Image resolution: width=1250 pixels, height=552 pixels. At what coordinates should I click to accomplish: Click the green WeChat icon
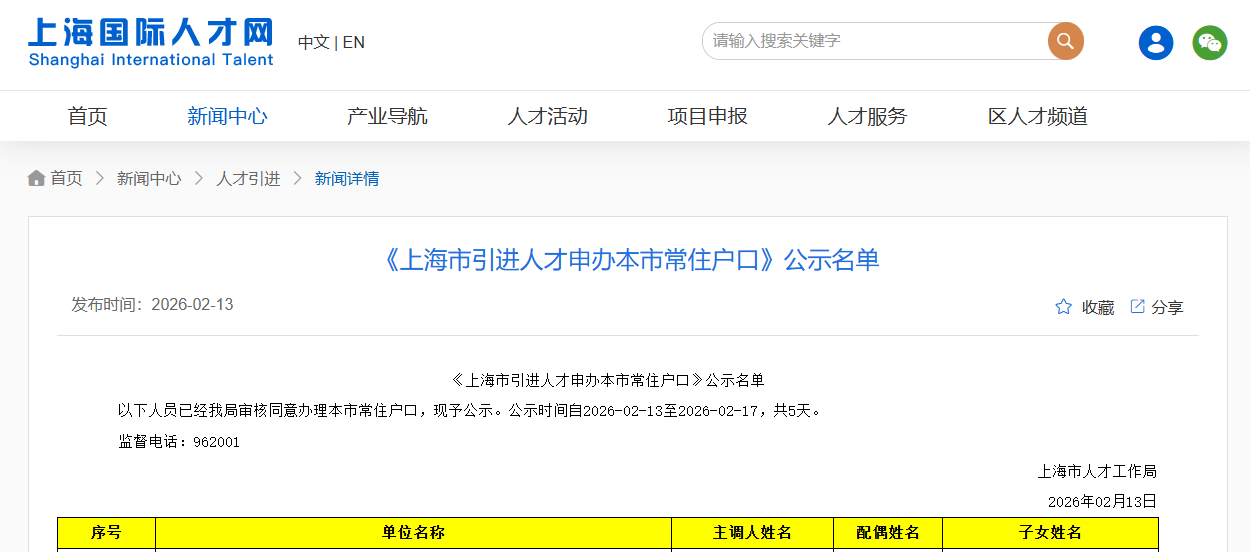1209,42
